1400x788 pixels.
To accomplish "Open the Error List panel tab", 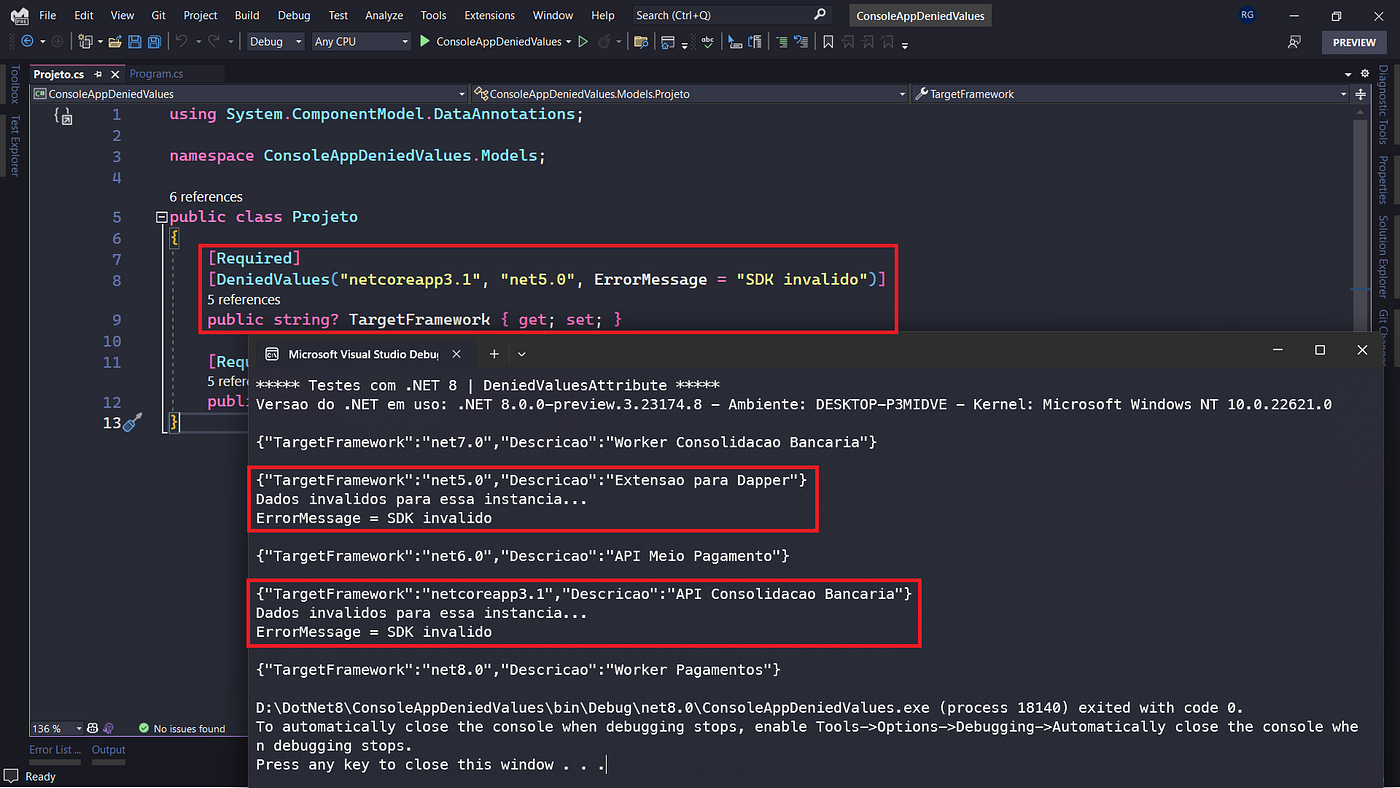I will (55, 750).
